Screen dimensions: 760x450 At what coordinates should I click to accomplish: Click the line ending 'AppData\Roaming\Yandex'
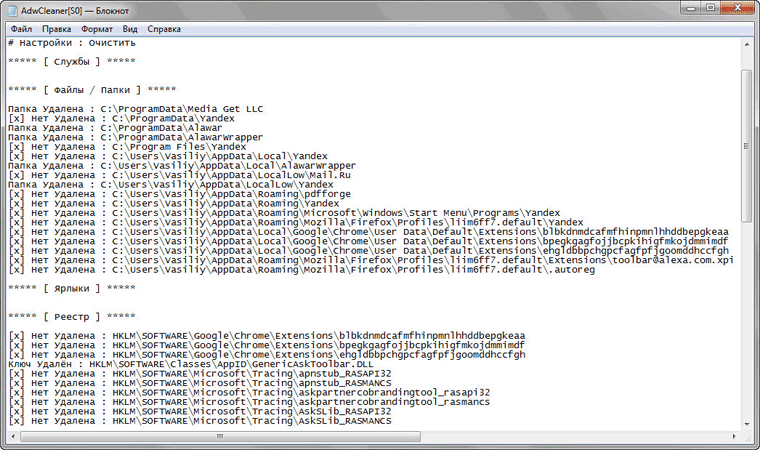(174, 204)
